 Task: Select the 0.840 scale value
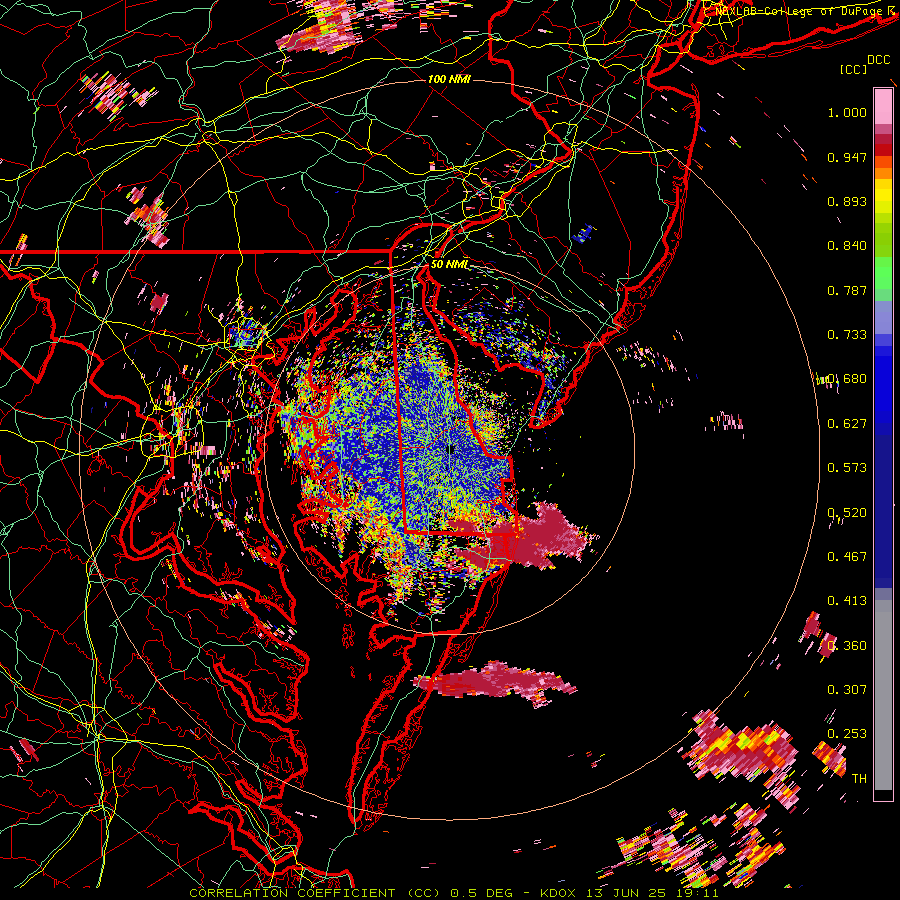pos(847,246)
